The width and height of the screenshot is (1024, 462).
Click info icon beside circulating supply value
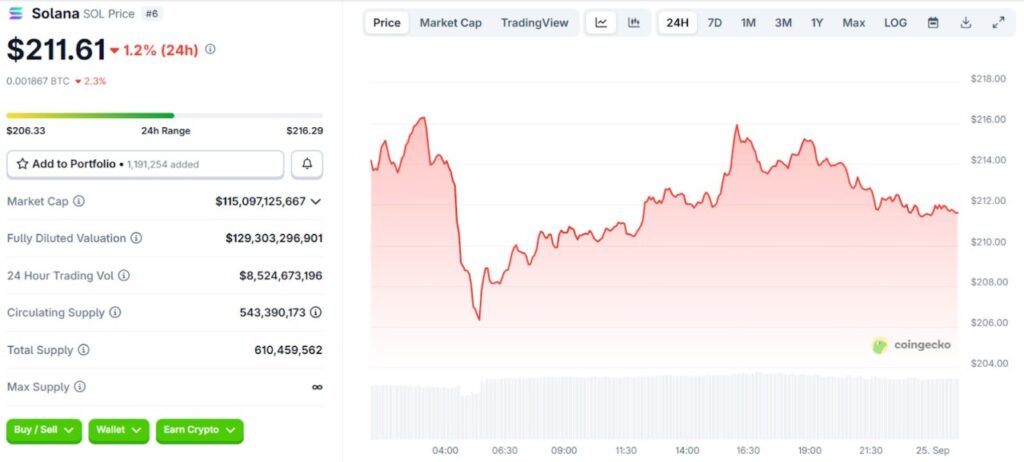click(316, 312)
